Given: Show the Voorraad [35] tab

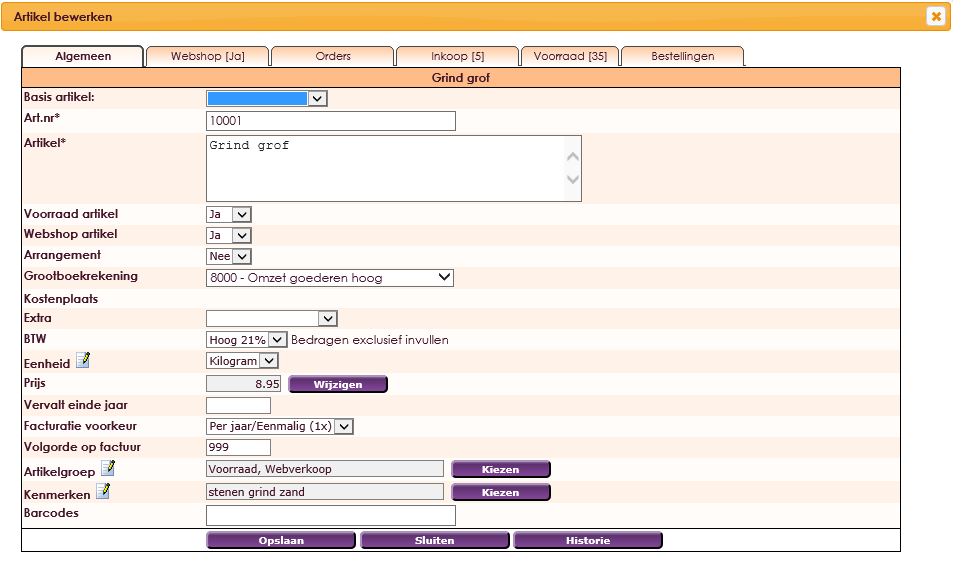Looking at the screenshot, I should (570, 56).
